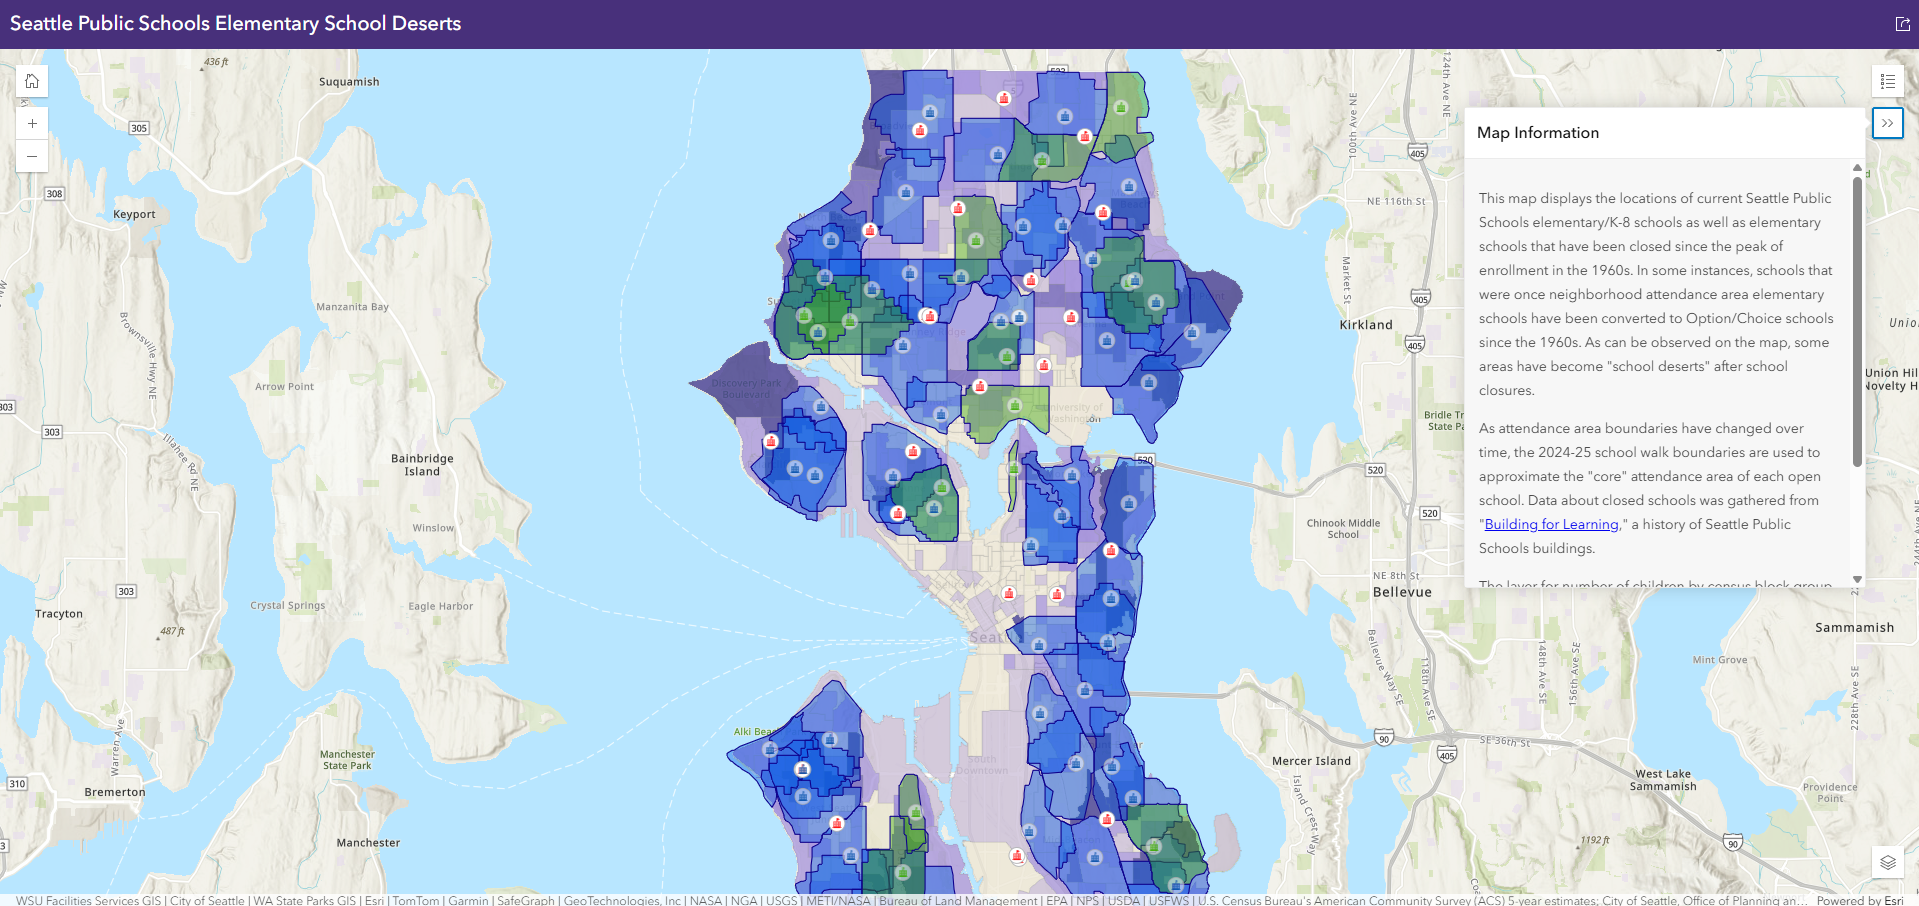Click the Map Information panel heading
Screen dimensions: 1919x906
[1537, 133]
